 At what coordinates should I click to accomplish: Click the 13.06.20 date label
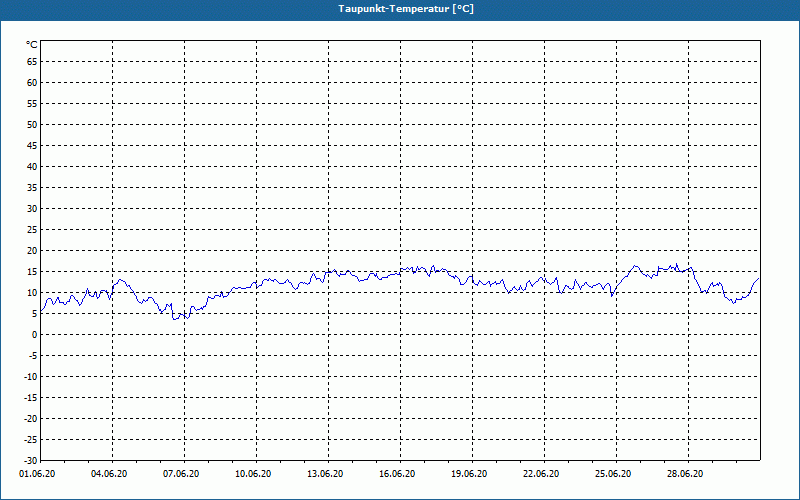(325, 474)
